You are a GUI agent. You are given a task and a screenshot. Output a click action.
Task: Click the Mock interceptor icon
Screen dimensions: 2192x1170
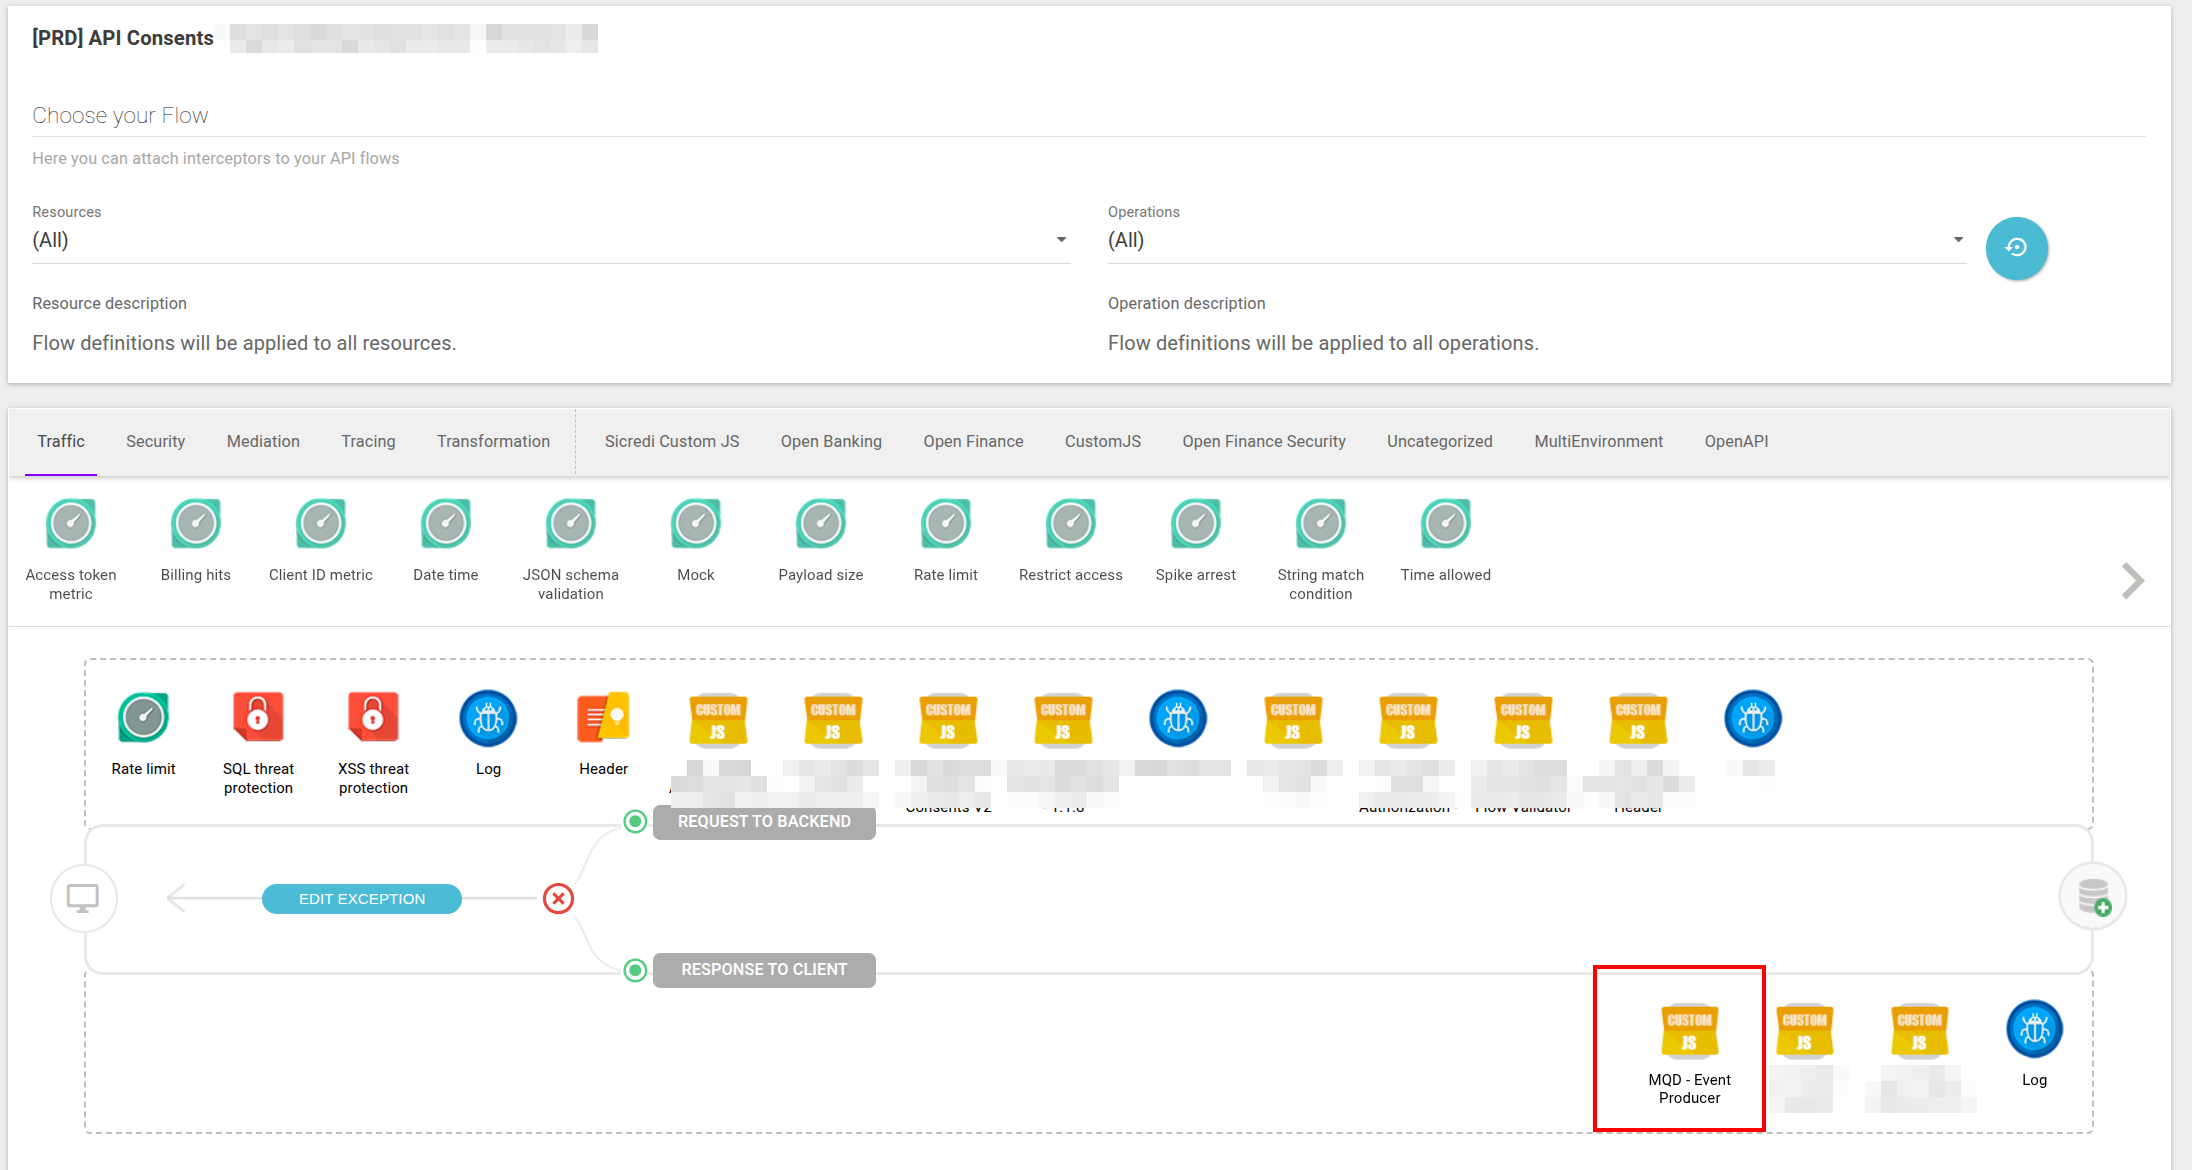(x=696, y=524)
